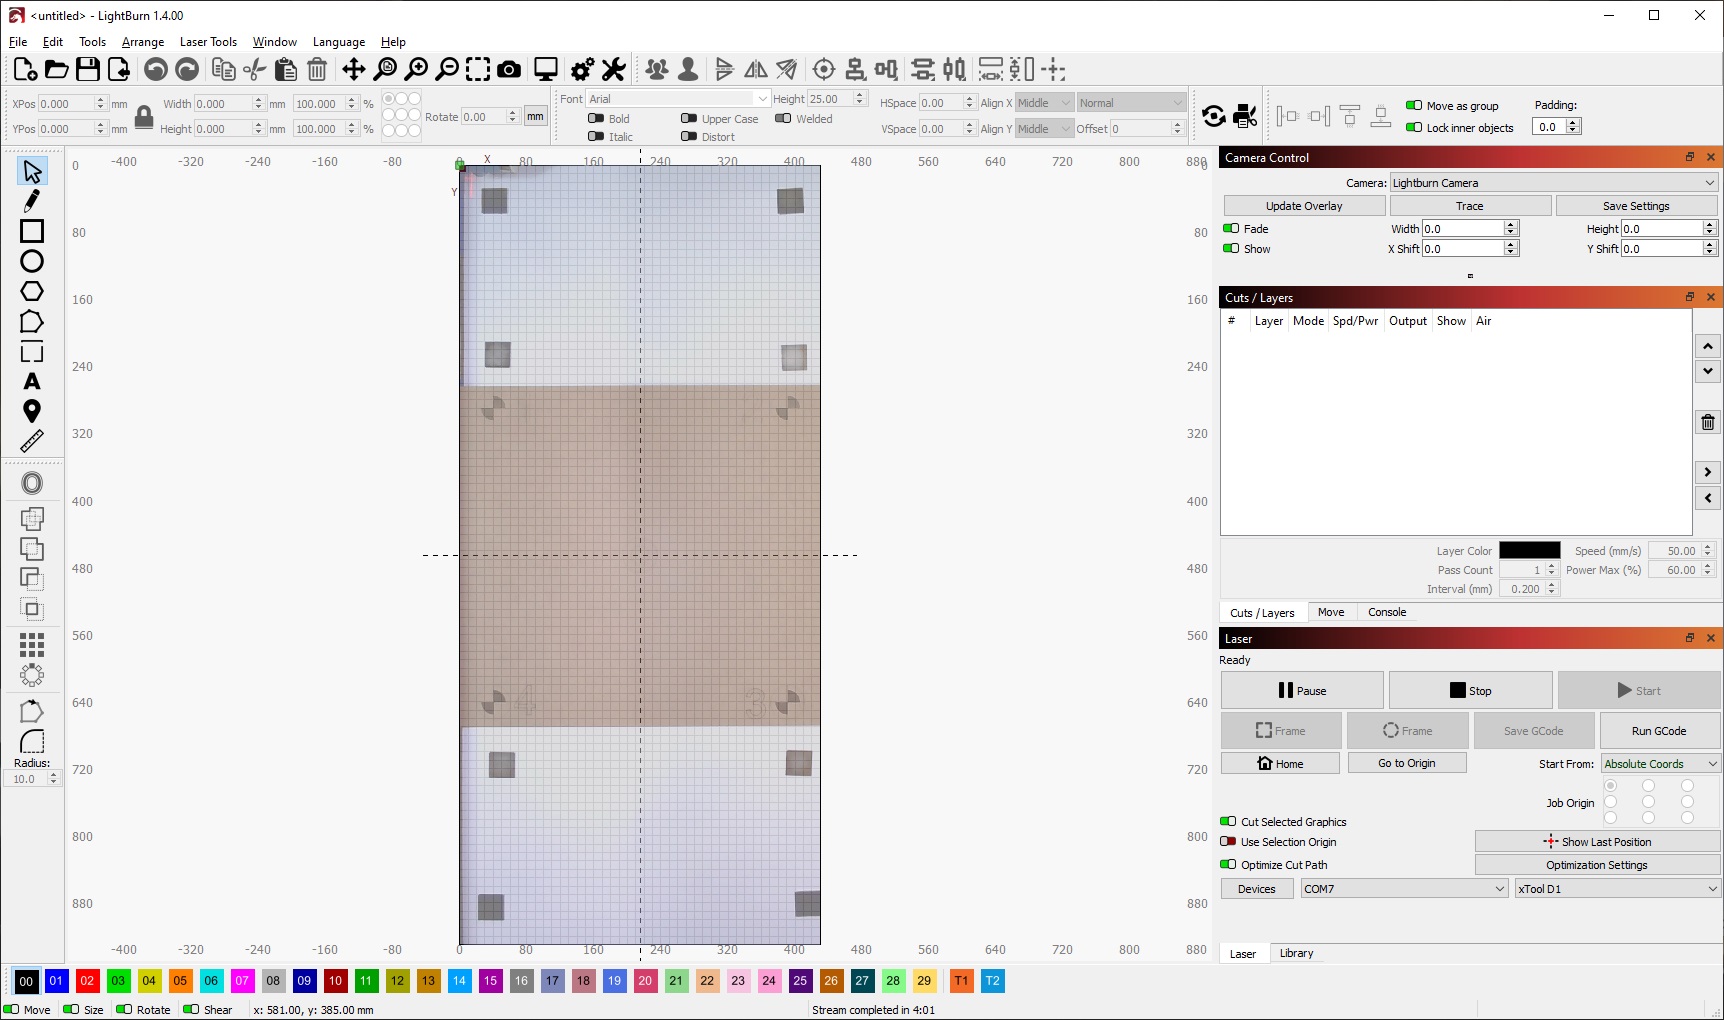Pick red layer color swatch 02
This screenshot has width=1724, height=1020.
pos(87,981)
